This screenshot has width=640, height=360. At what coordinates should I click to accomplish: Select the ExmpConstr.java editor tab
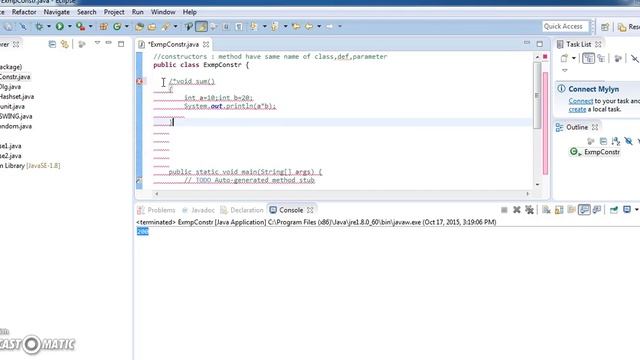pyautogui.click(x=173, y=44)
